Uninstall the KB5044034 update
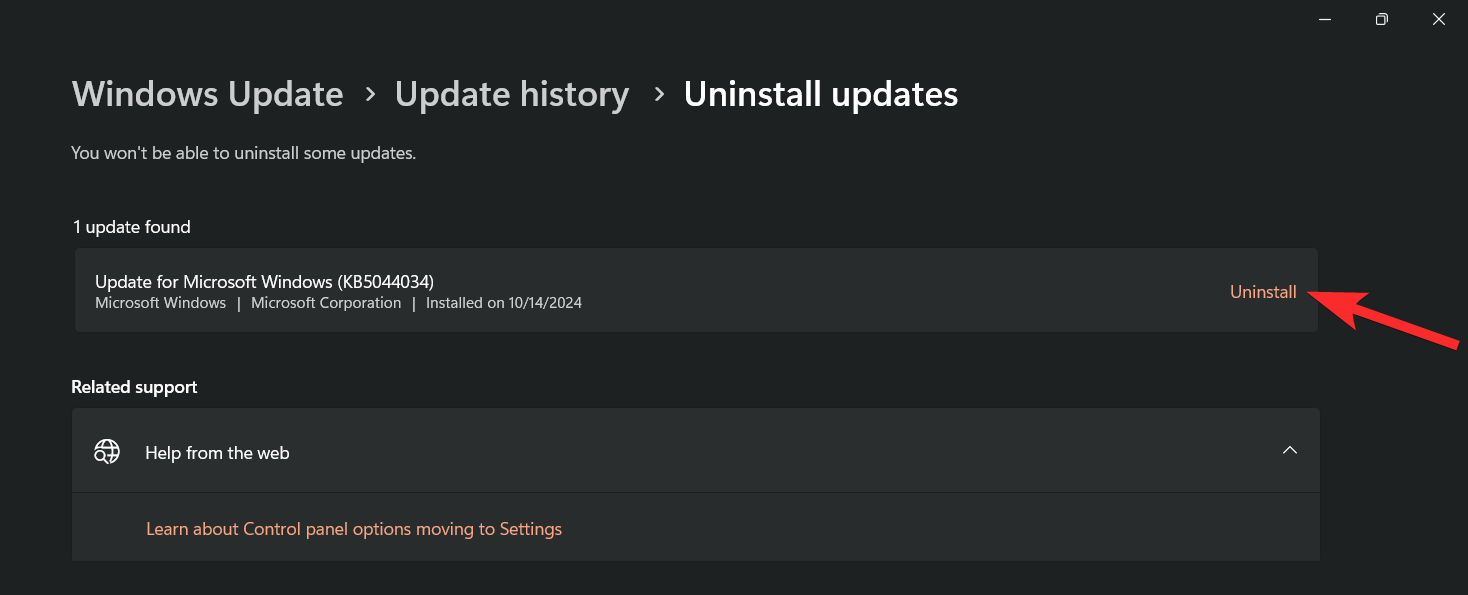Image resolution: width=1468 pixels, height=595 pixels. pyautogui.click(x=1263, y=292)
